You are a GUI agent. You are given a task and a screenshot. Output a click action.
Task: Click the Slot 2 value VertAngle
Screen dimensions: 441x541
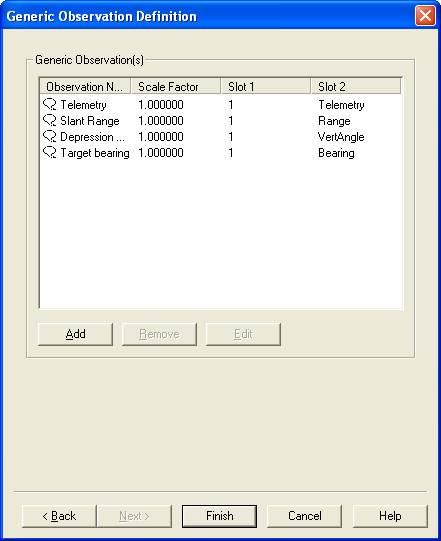tap(341, 137)
